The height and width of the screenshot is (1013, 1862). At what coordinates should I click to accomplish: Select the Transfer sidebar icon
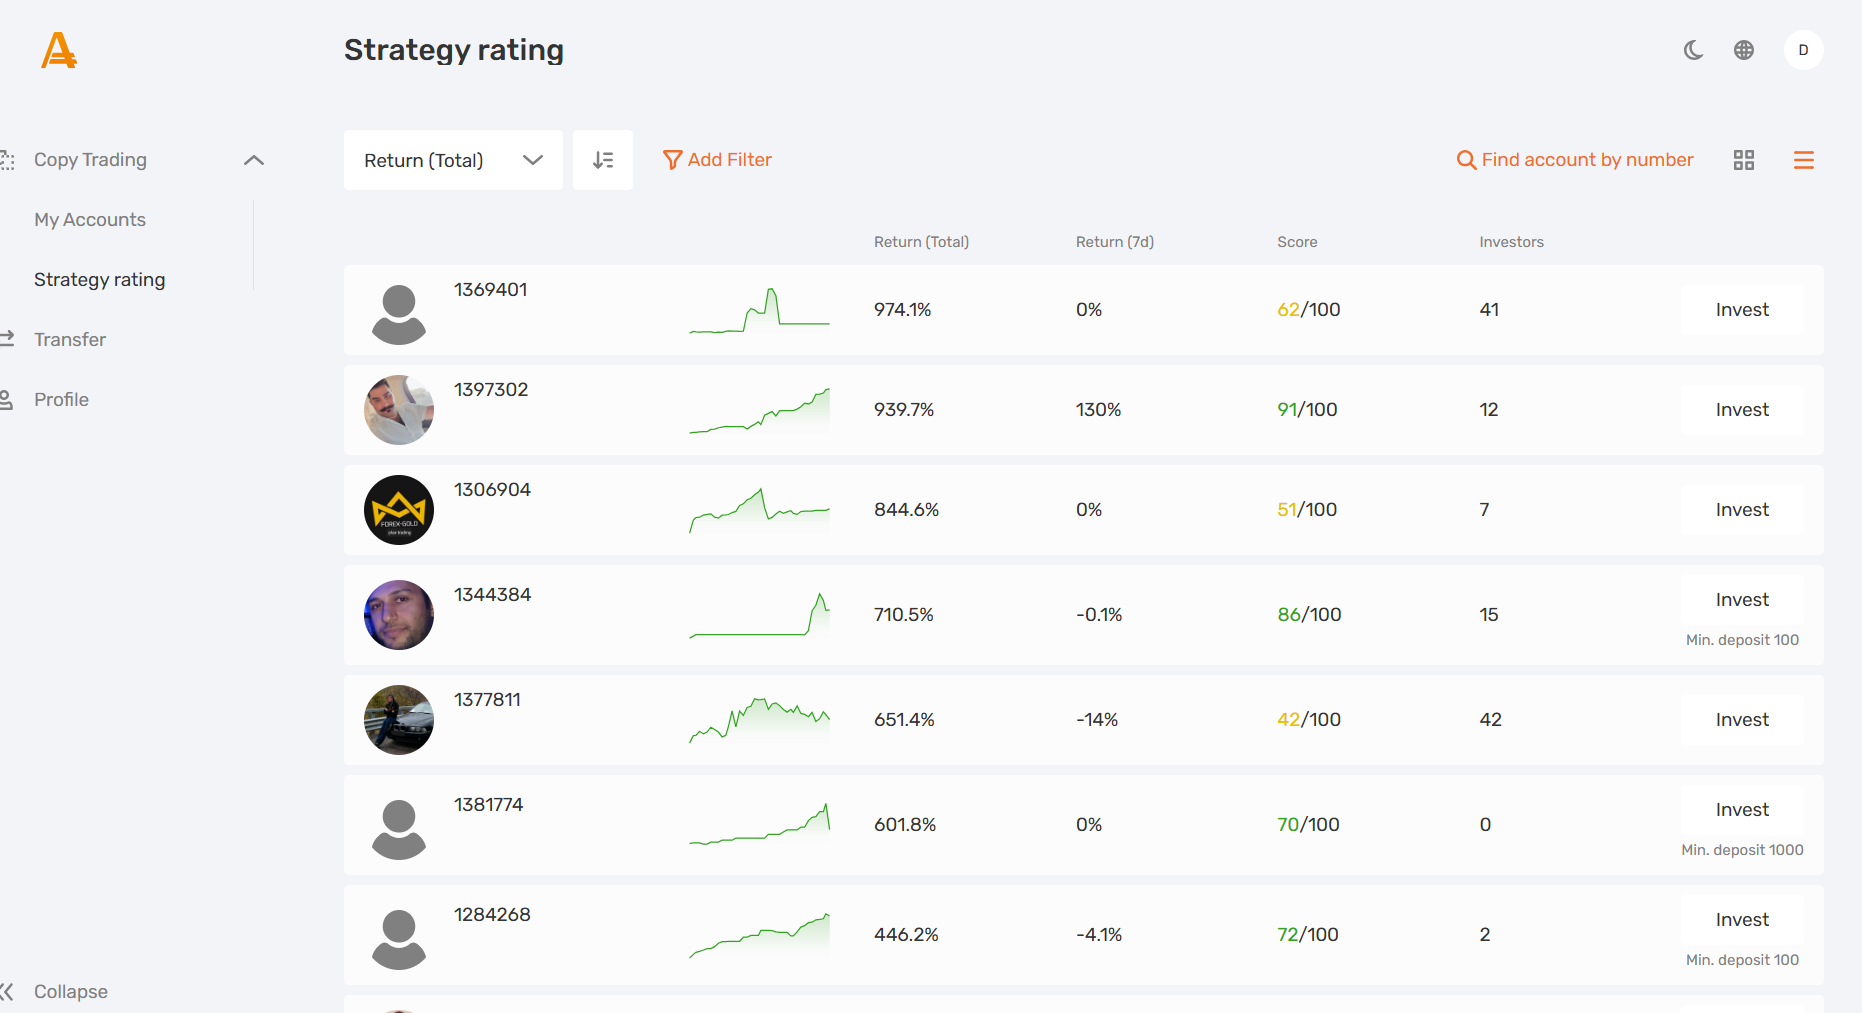(x=8, y=339)
